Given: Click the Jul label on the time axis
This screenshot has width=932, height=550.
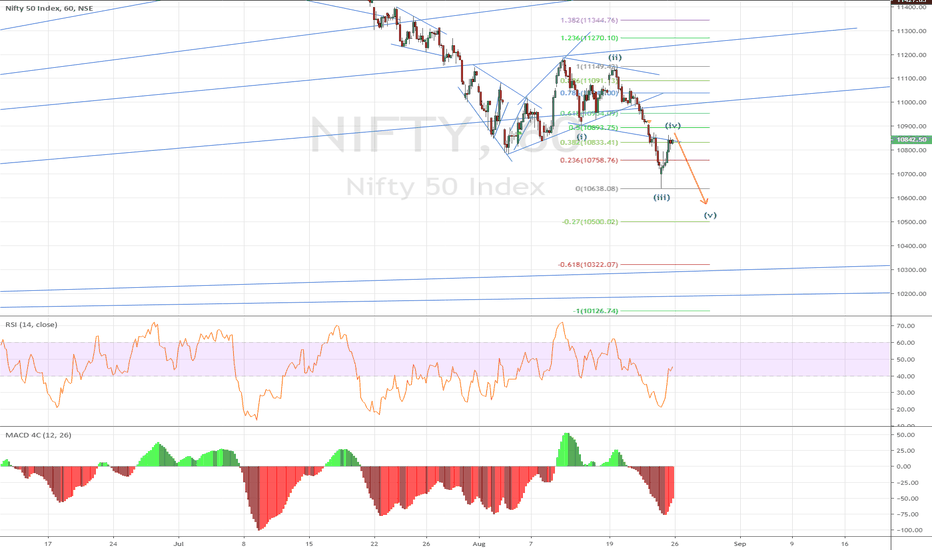Looking at the screenshot, I should pyautogui.click(x=178, y=543).
